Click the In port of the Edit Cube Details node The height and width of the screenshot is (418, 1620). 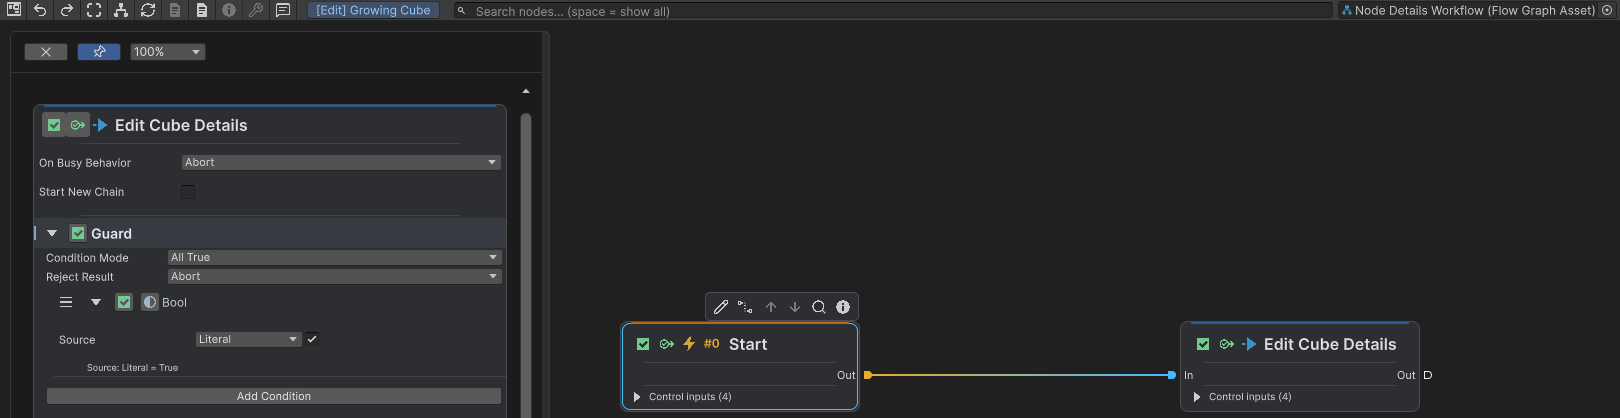click(1172, 375)
